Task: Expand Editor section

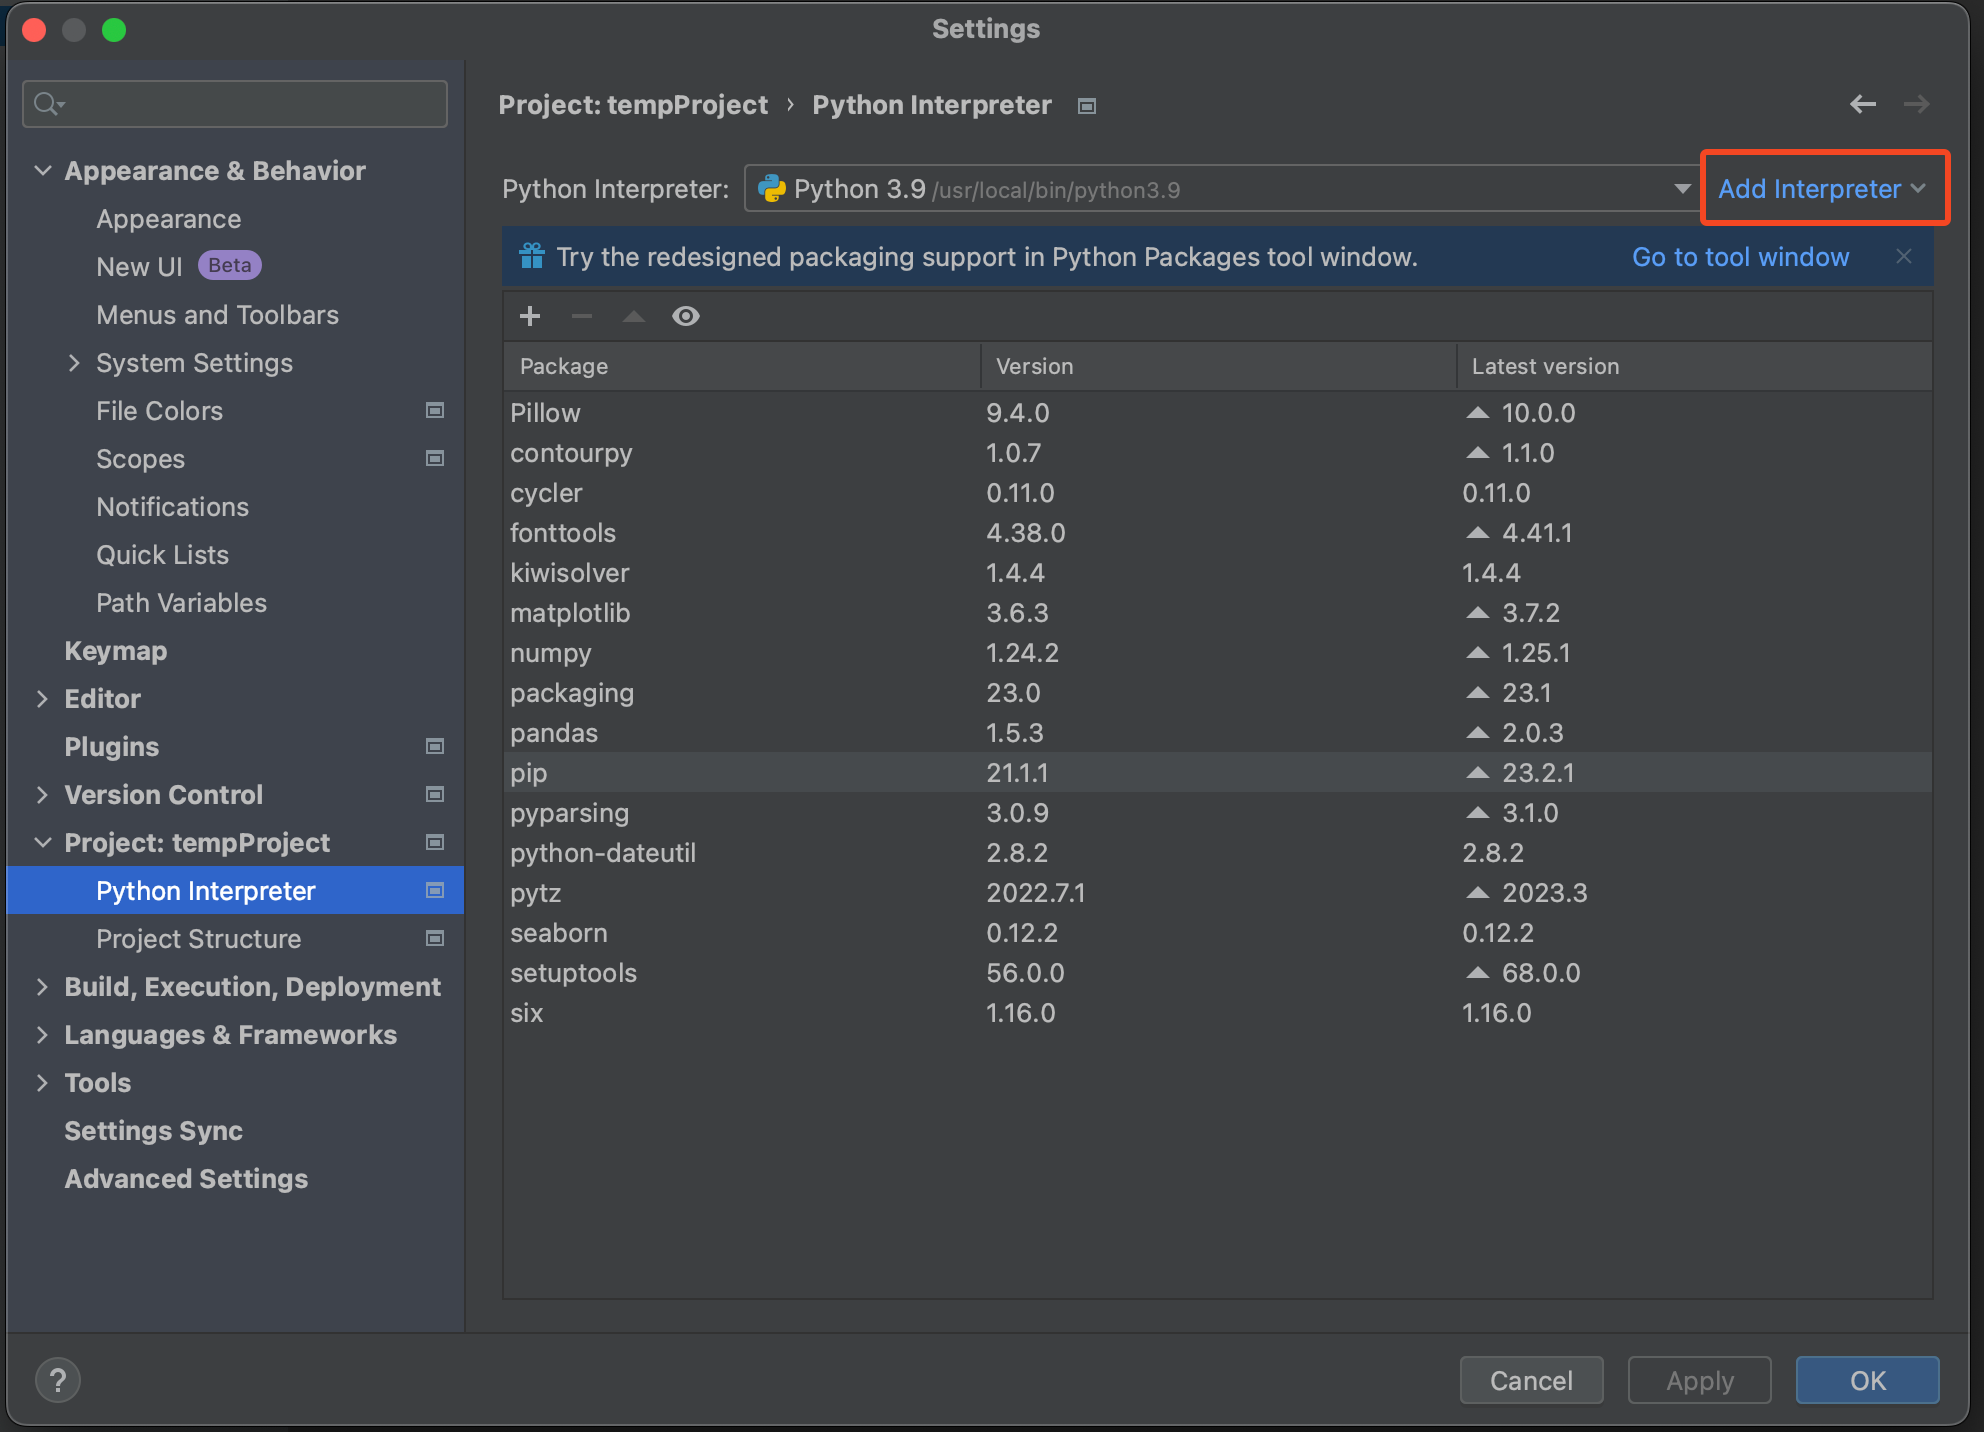Action: (x=42, y=698)
